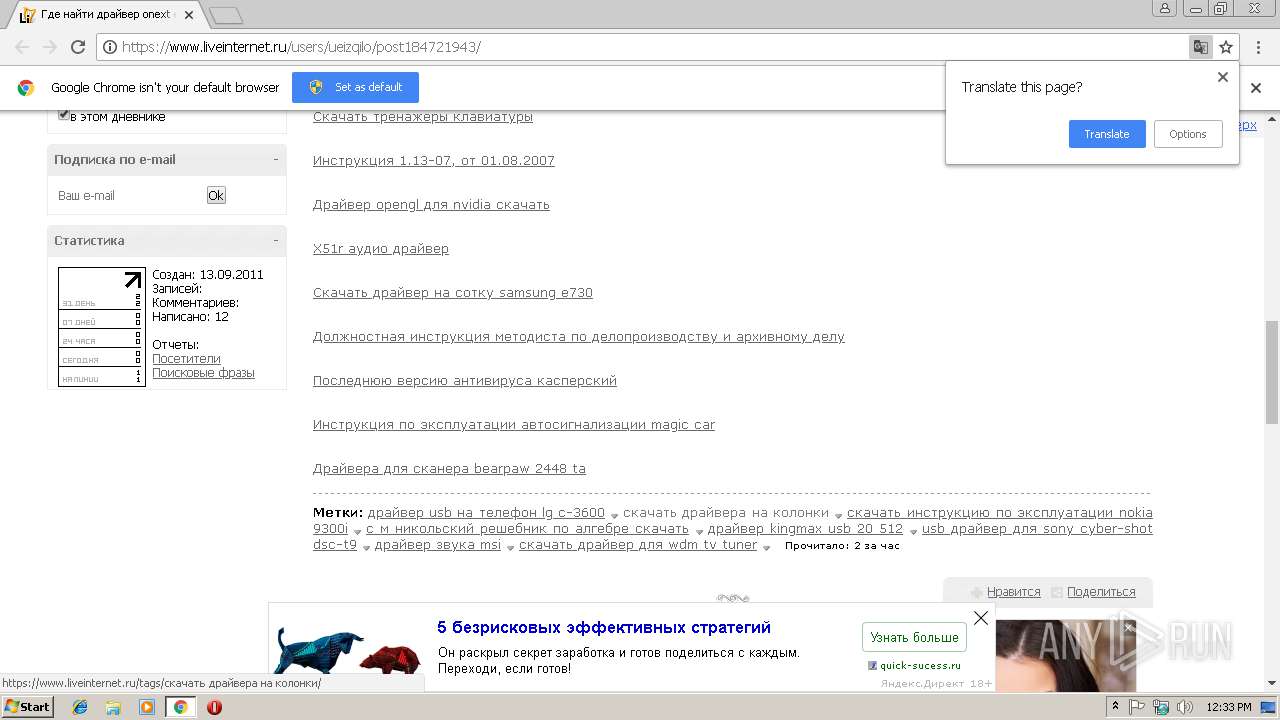Open tag драйвер kingmax usb 20 512
Screen dimensions: 1280x720
pos(805,529)
